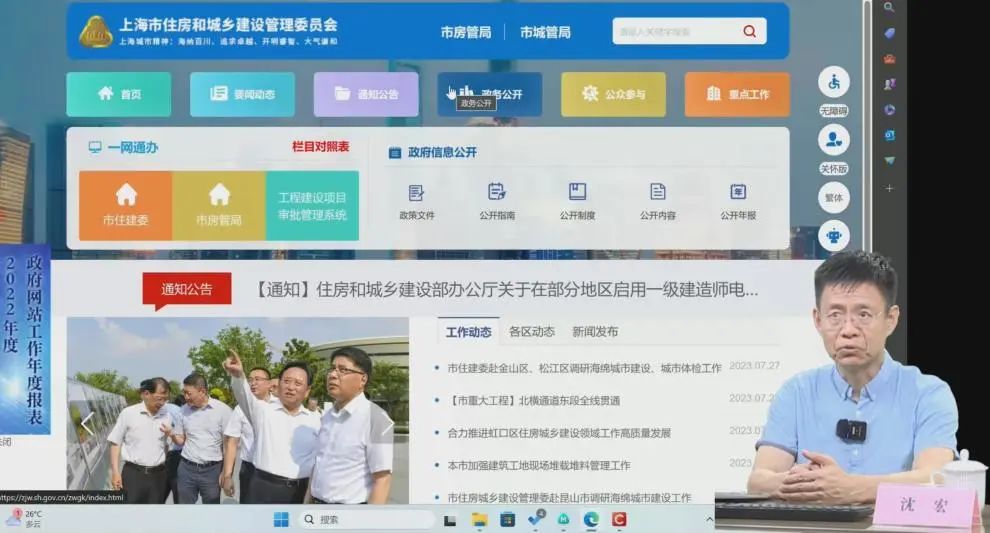Image resolution: width=990 pixels, height=533 pixels.
Task: Show the next carousel photo arrow
Action: (x=387, y=425)
